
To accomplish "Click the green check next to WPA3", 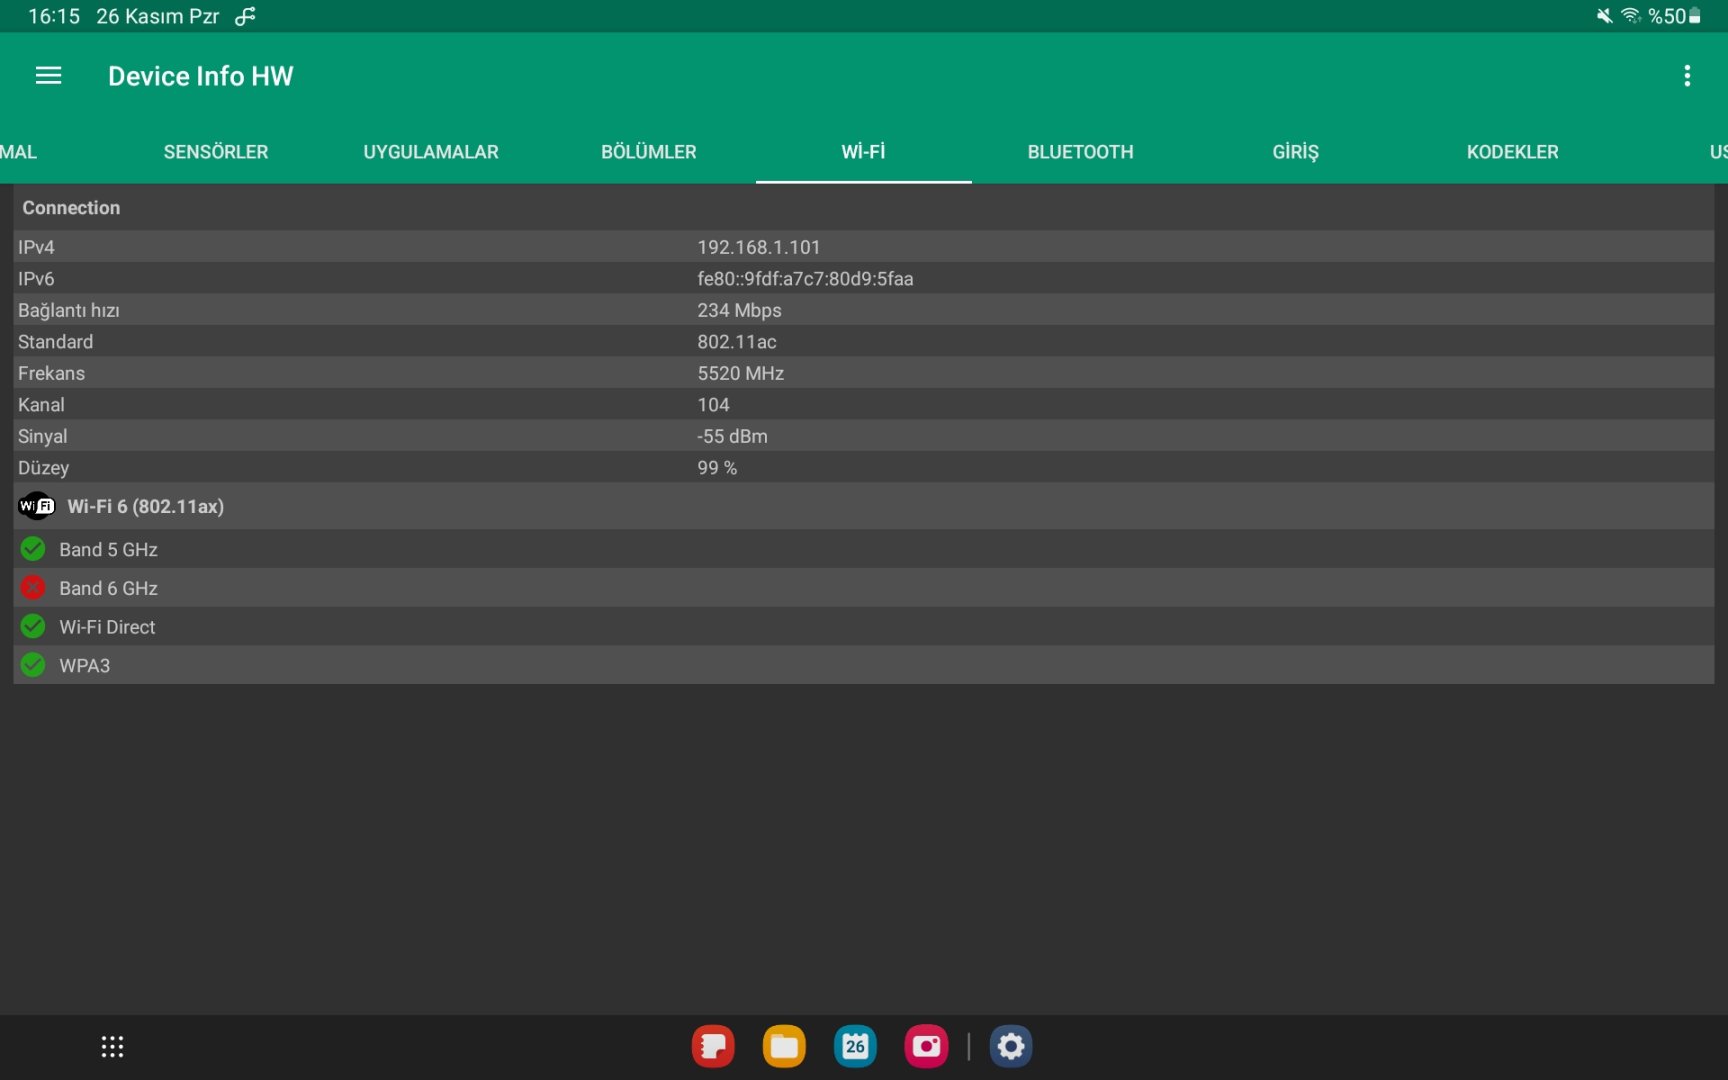I will tap(33, 665).
